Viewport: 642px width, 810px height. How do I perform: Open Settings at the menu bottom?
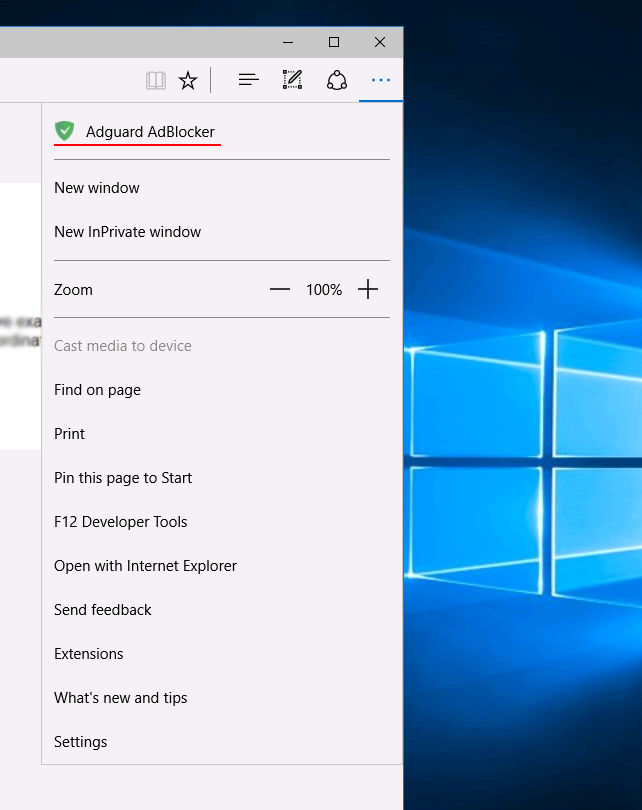point(81,742)
